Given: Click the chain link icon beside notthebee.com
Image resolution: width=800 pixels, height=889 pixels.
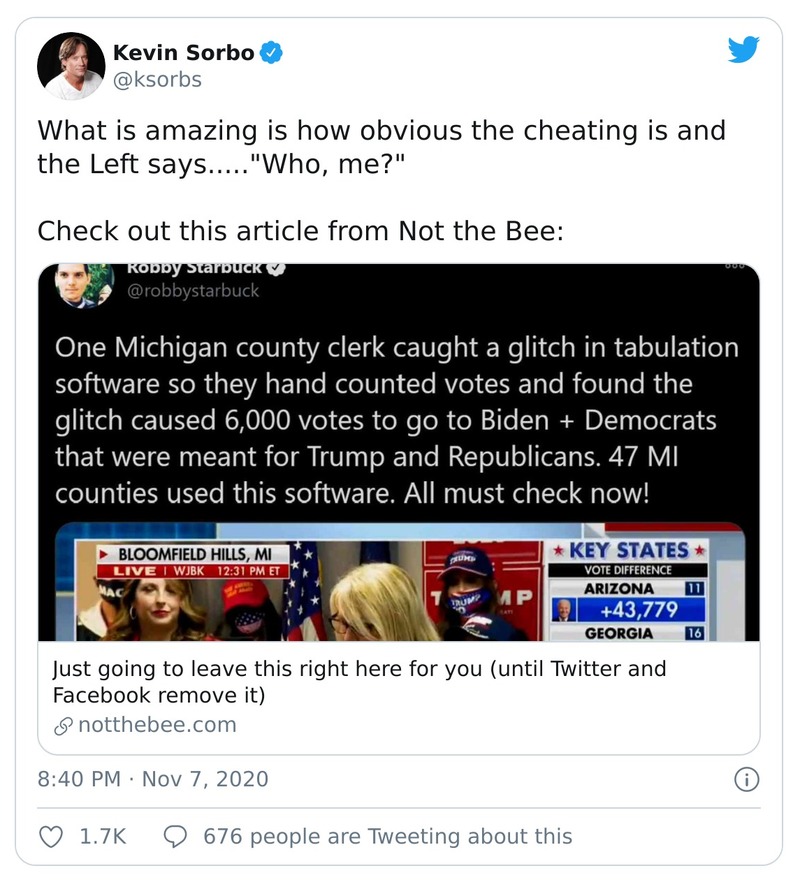Looking at the screenshot, I should point(62,725).
